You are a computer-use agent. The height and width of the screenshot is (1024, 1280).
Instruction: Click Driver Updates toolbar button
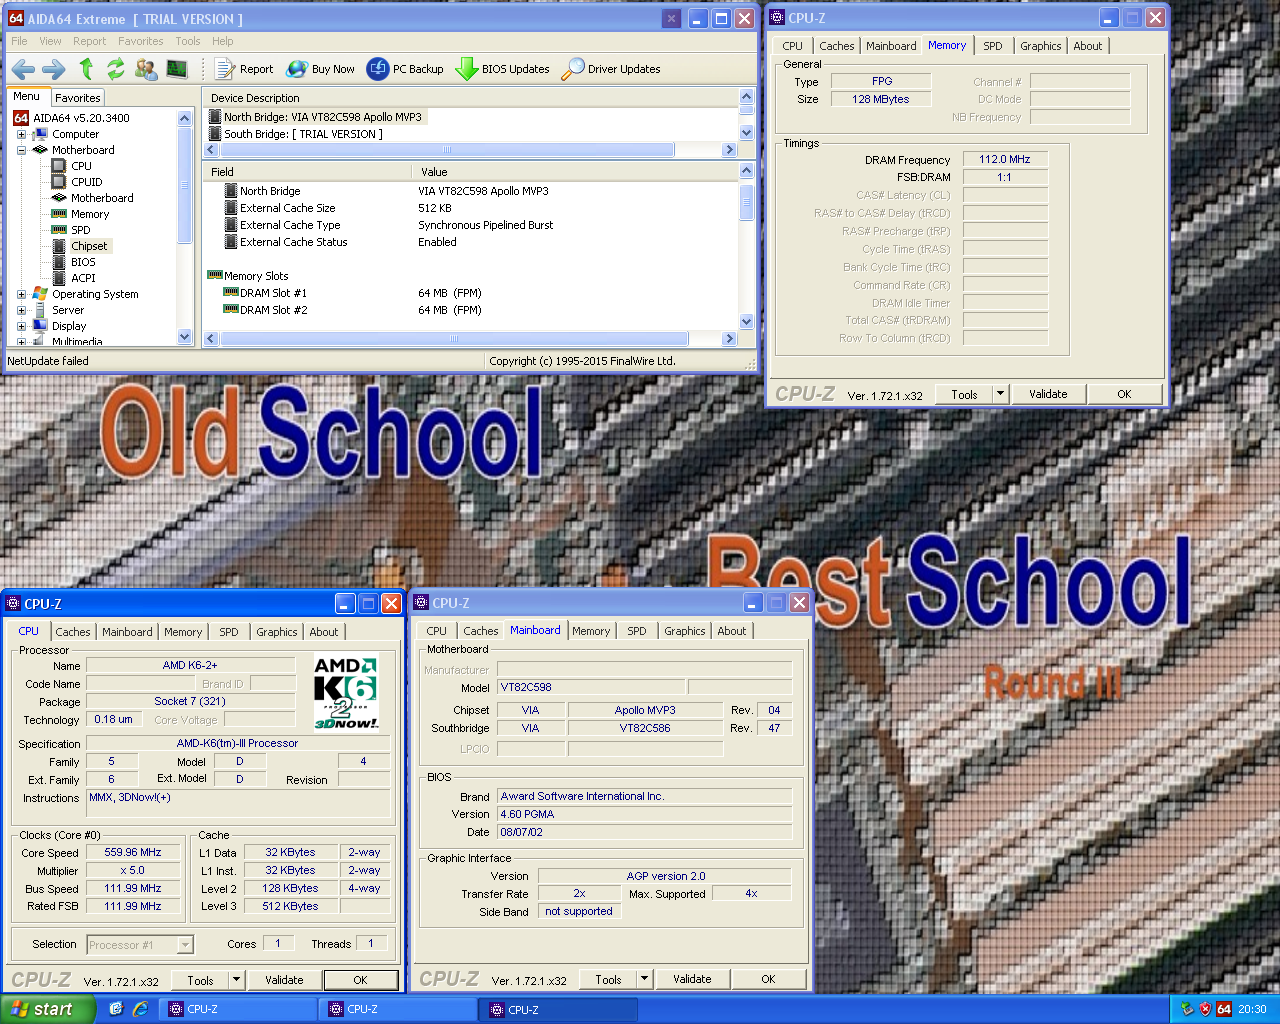(611, 69)
